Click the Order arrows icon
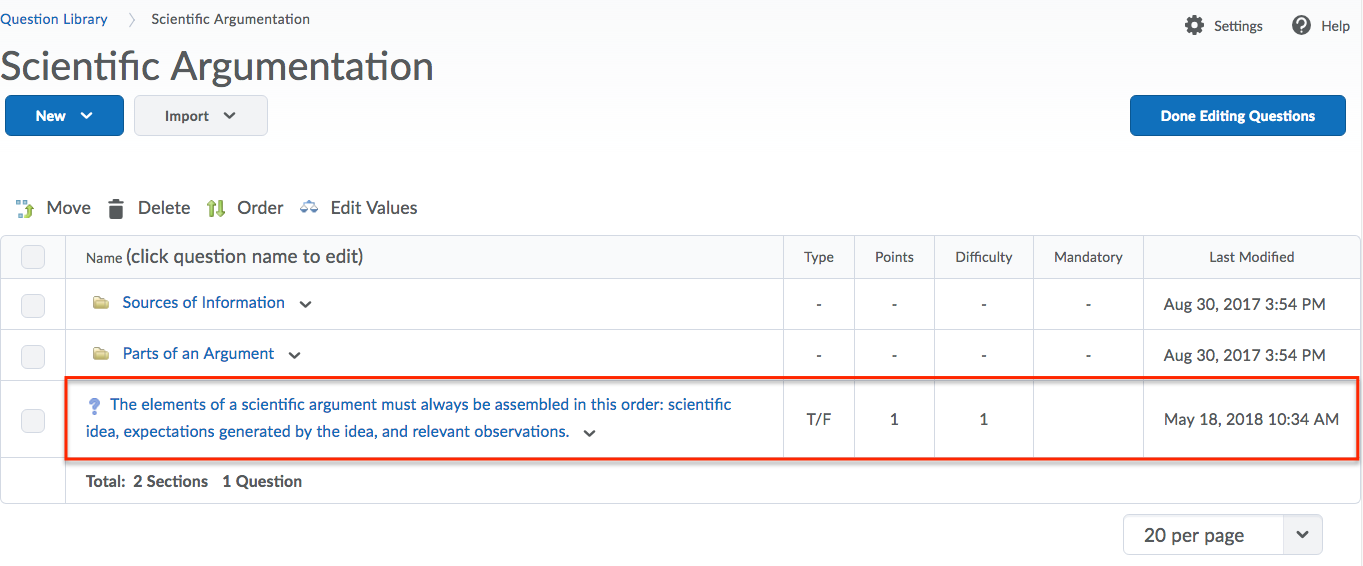 pyautogui.click(x=216, y=209)
